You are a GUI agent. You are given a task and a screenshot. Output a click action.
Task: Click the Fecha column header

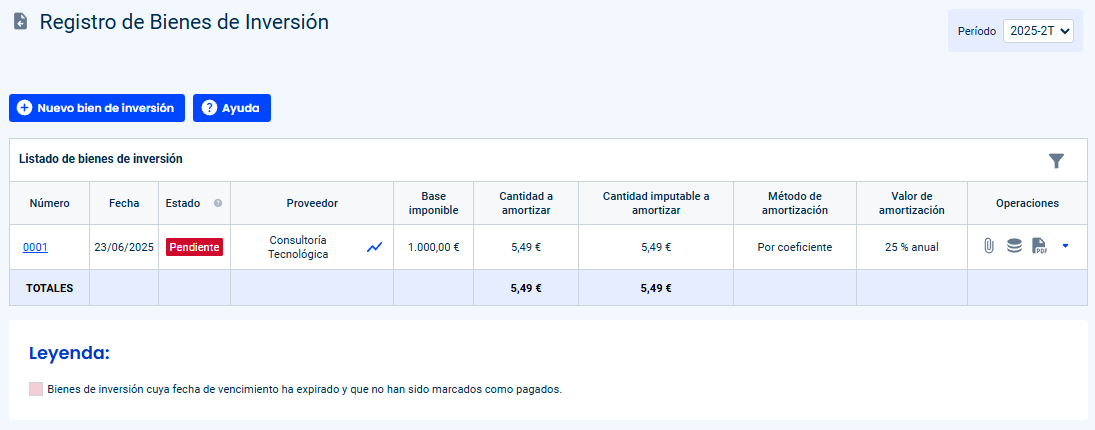(x=124, y=203)
